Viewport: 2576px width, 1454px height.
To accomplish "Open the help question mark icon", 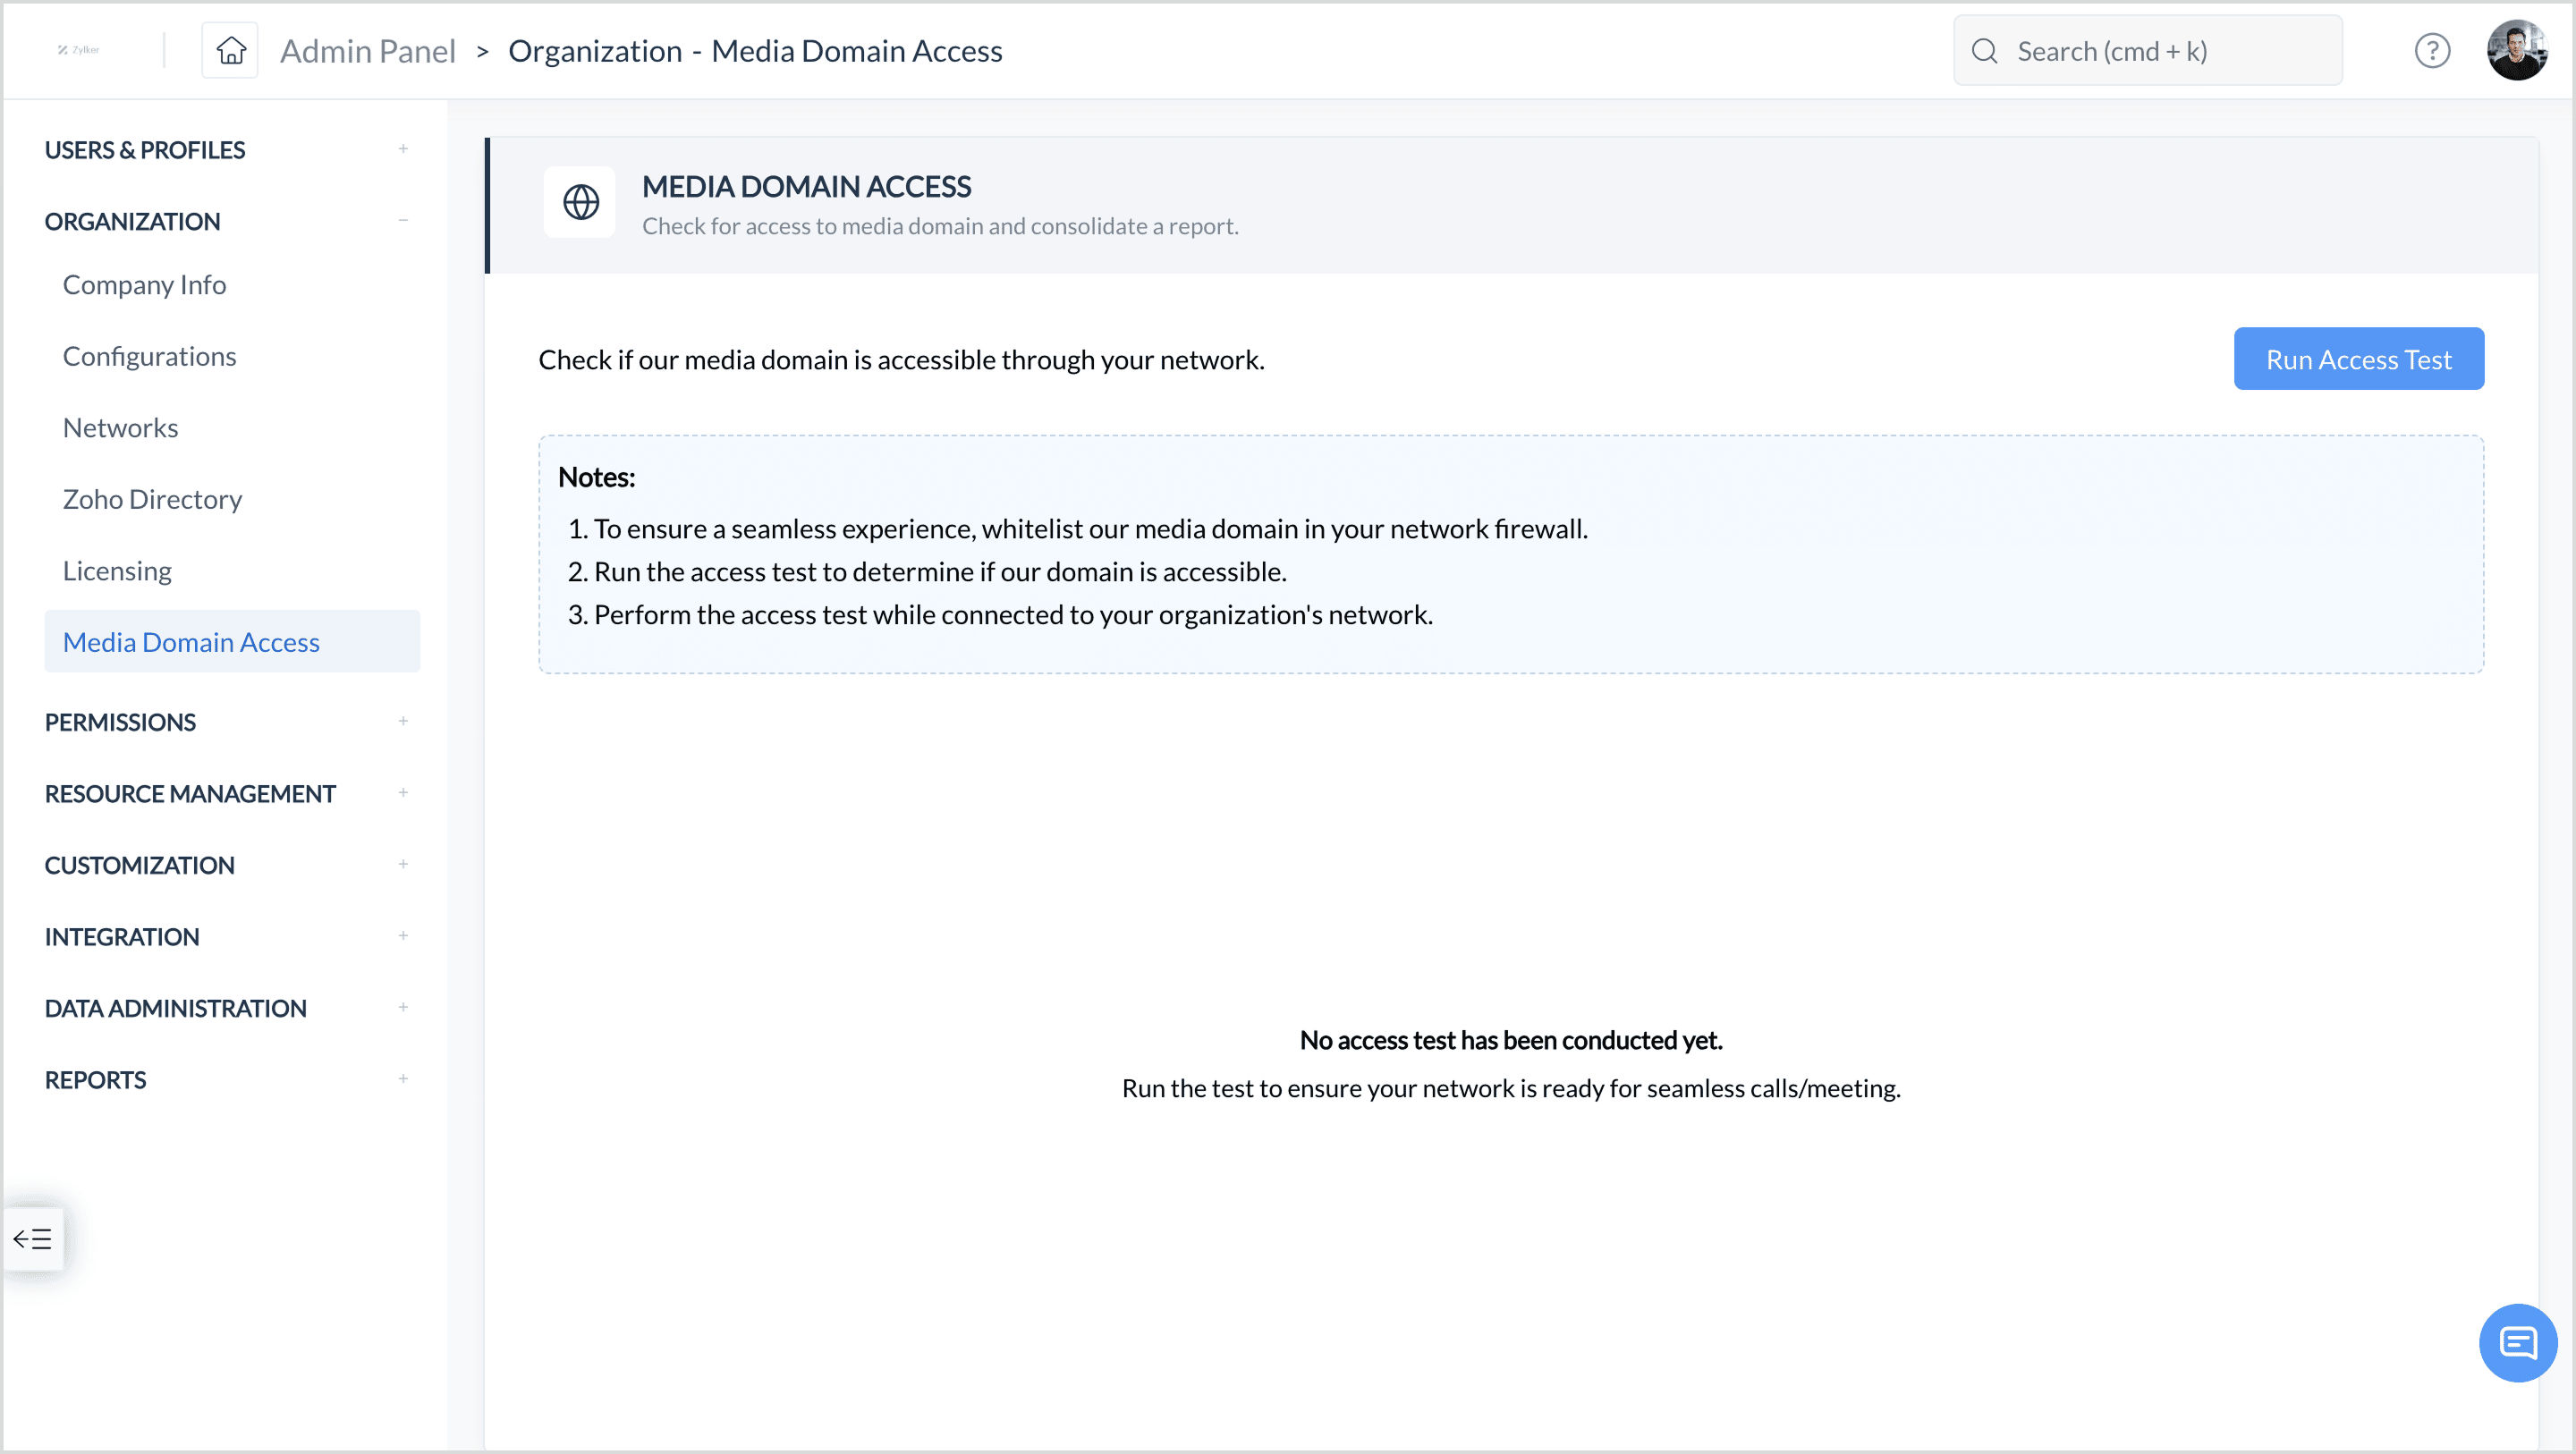I will click(2432, 50).
